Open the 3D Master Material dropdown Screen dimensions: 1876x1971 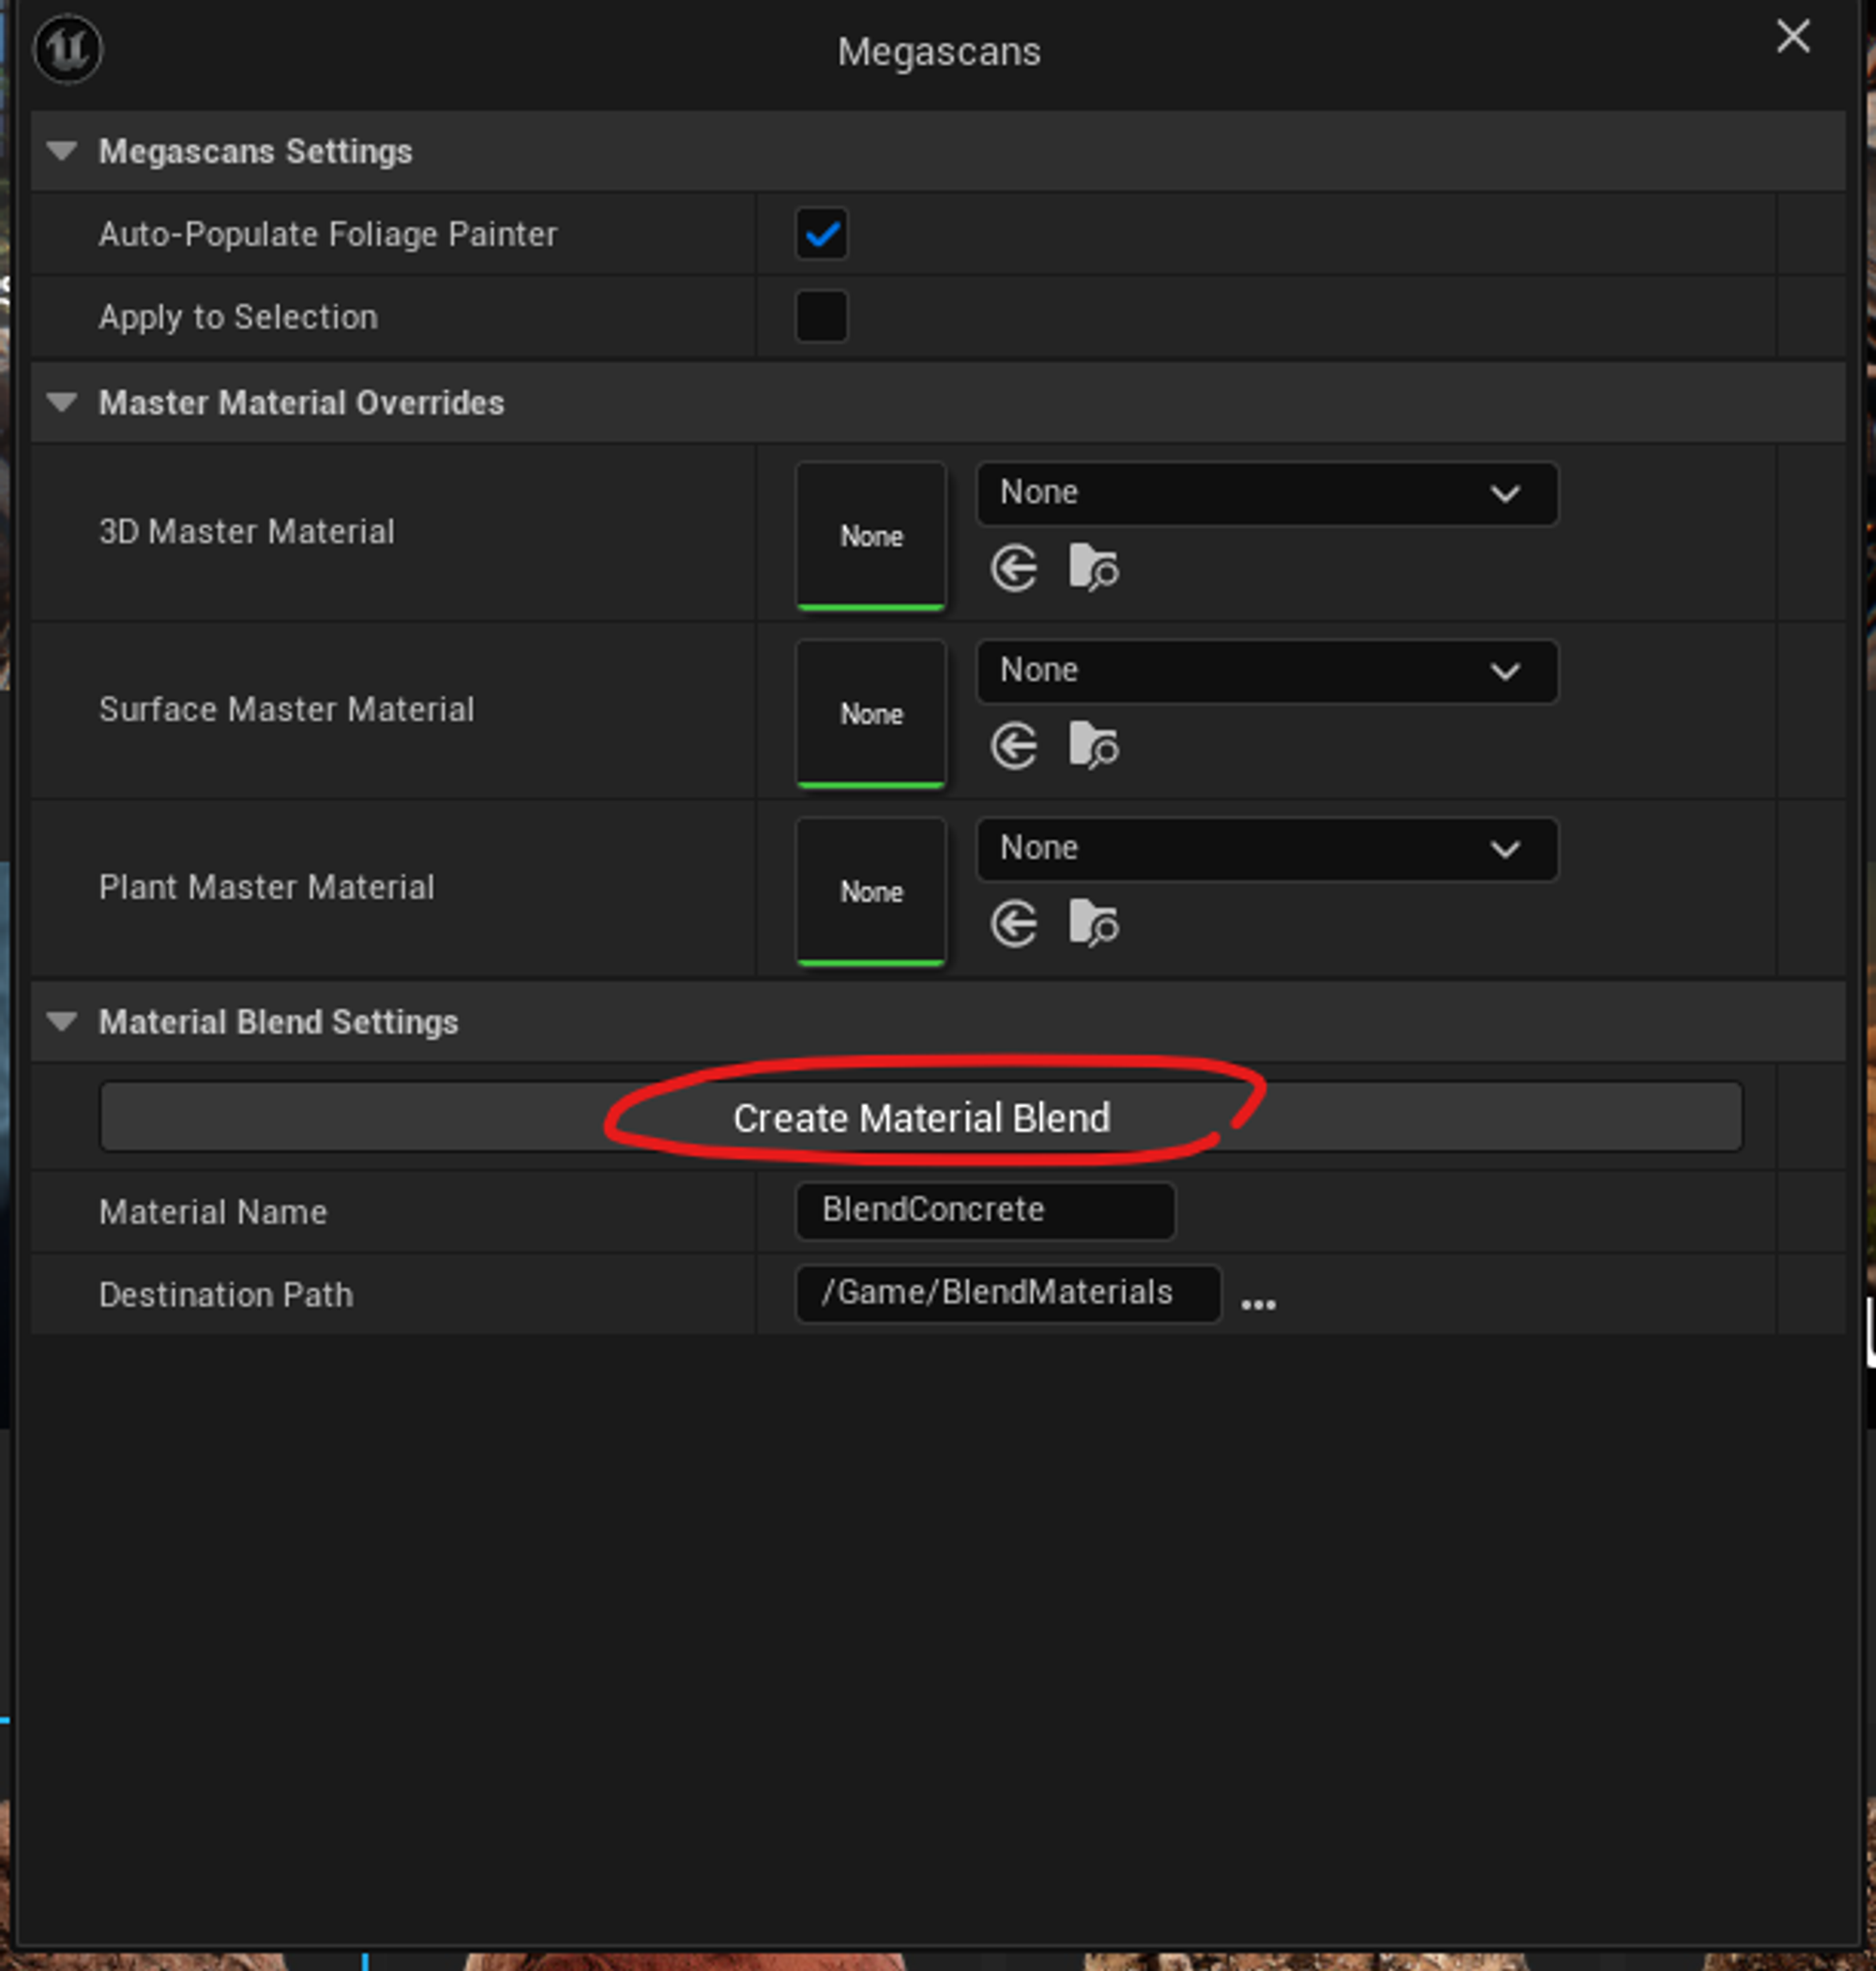pos(1266,493)
